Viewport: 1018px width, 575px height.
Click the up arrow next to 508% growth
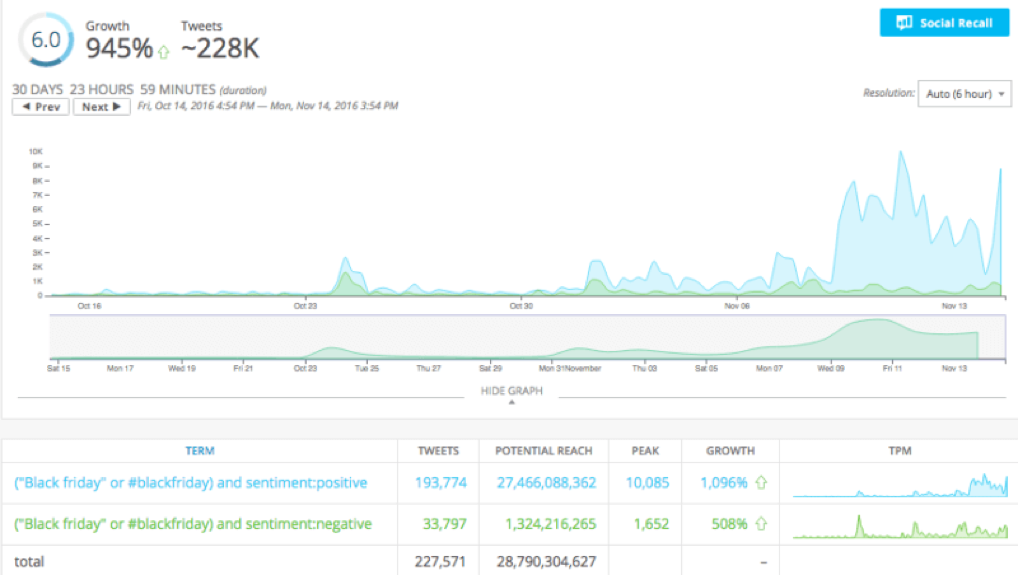point(761,524)
